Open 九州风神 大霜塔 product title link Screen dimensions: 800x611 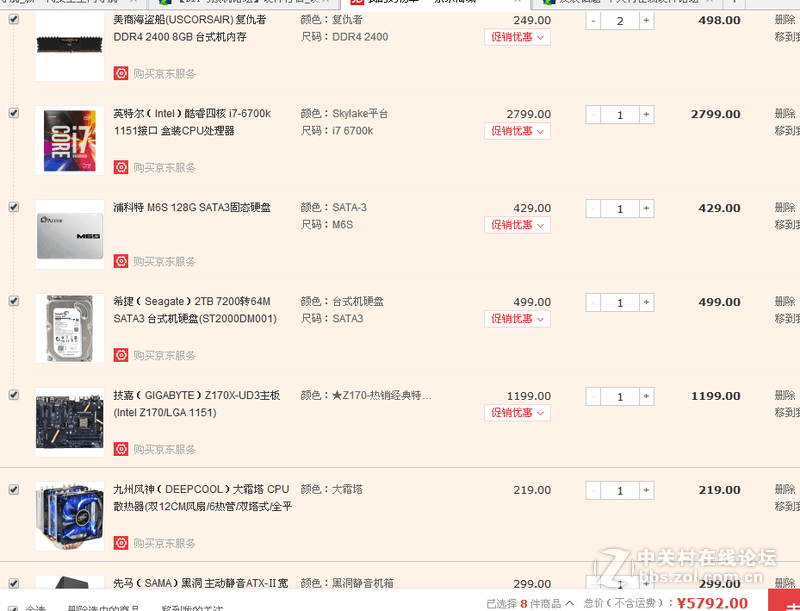pyautogui.click(x=203, y=498)
